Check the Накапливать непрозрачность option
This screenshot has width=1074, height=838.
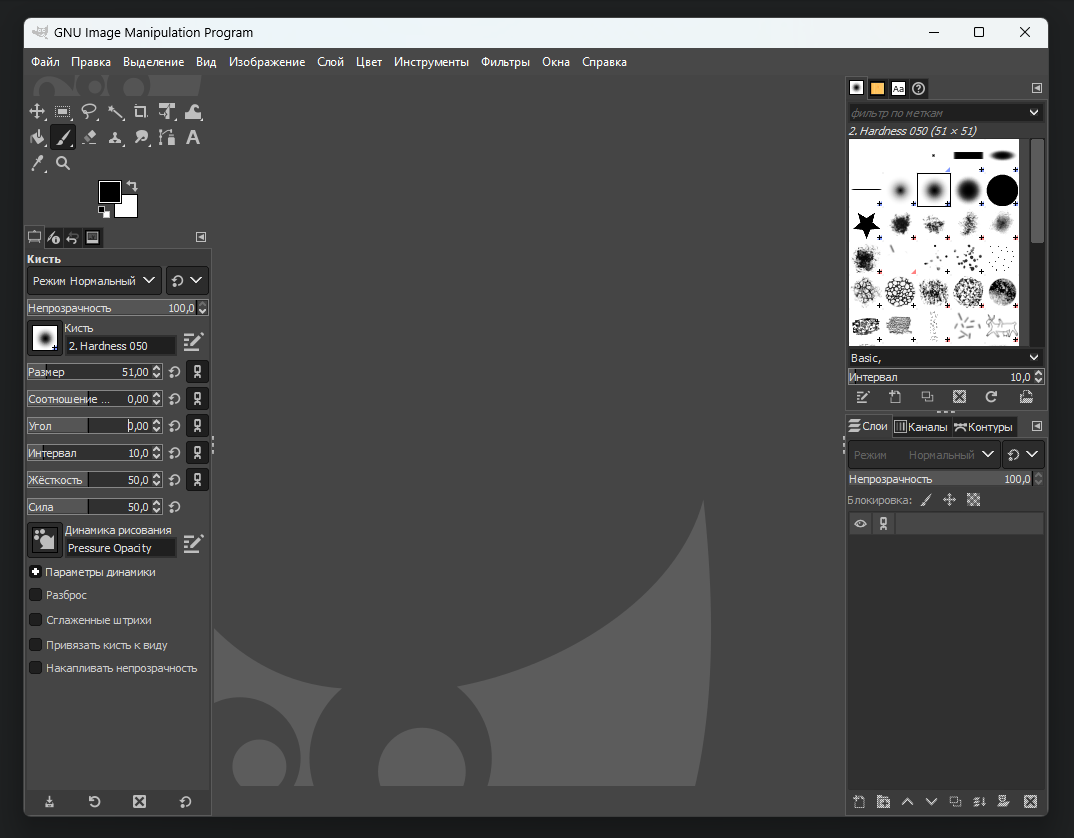(x=36, y=668)
